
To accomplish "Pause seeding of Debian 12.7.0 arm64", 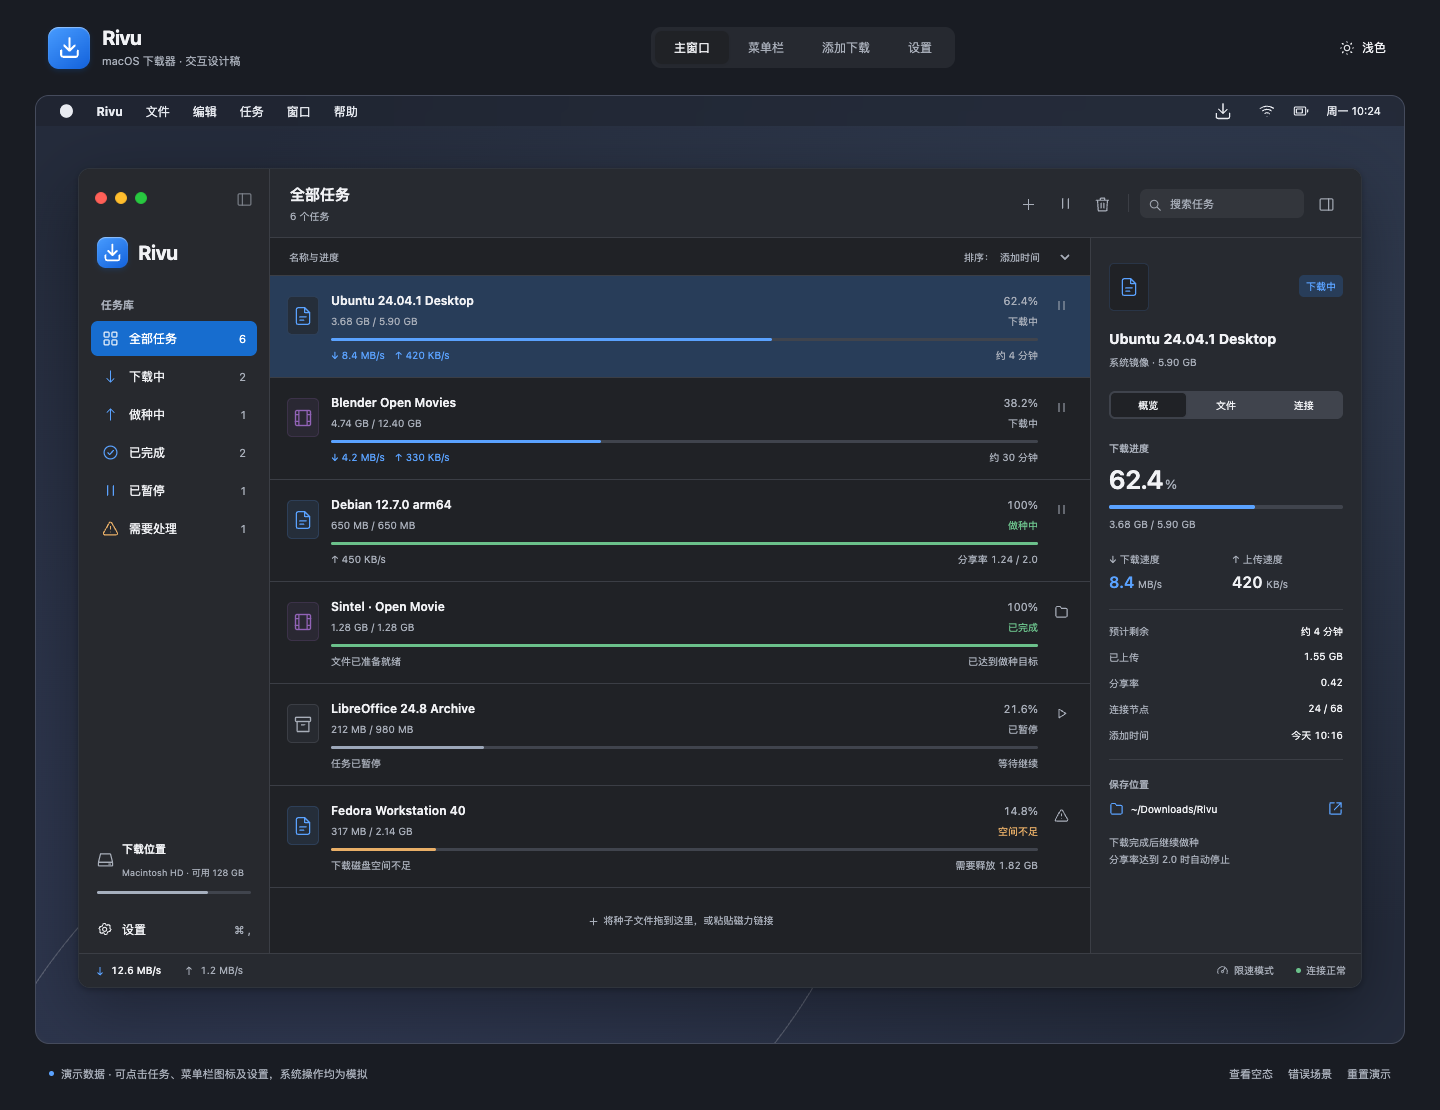I will pos(1061,509).
